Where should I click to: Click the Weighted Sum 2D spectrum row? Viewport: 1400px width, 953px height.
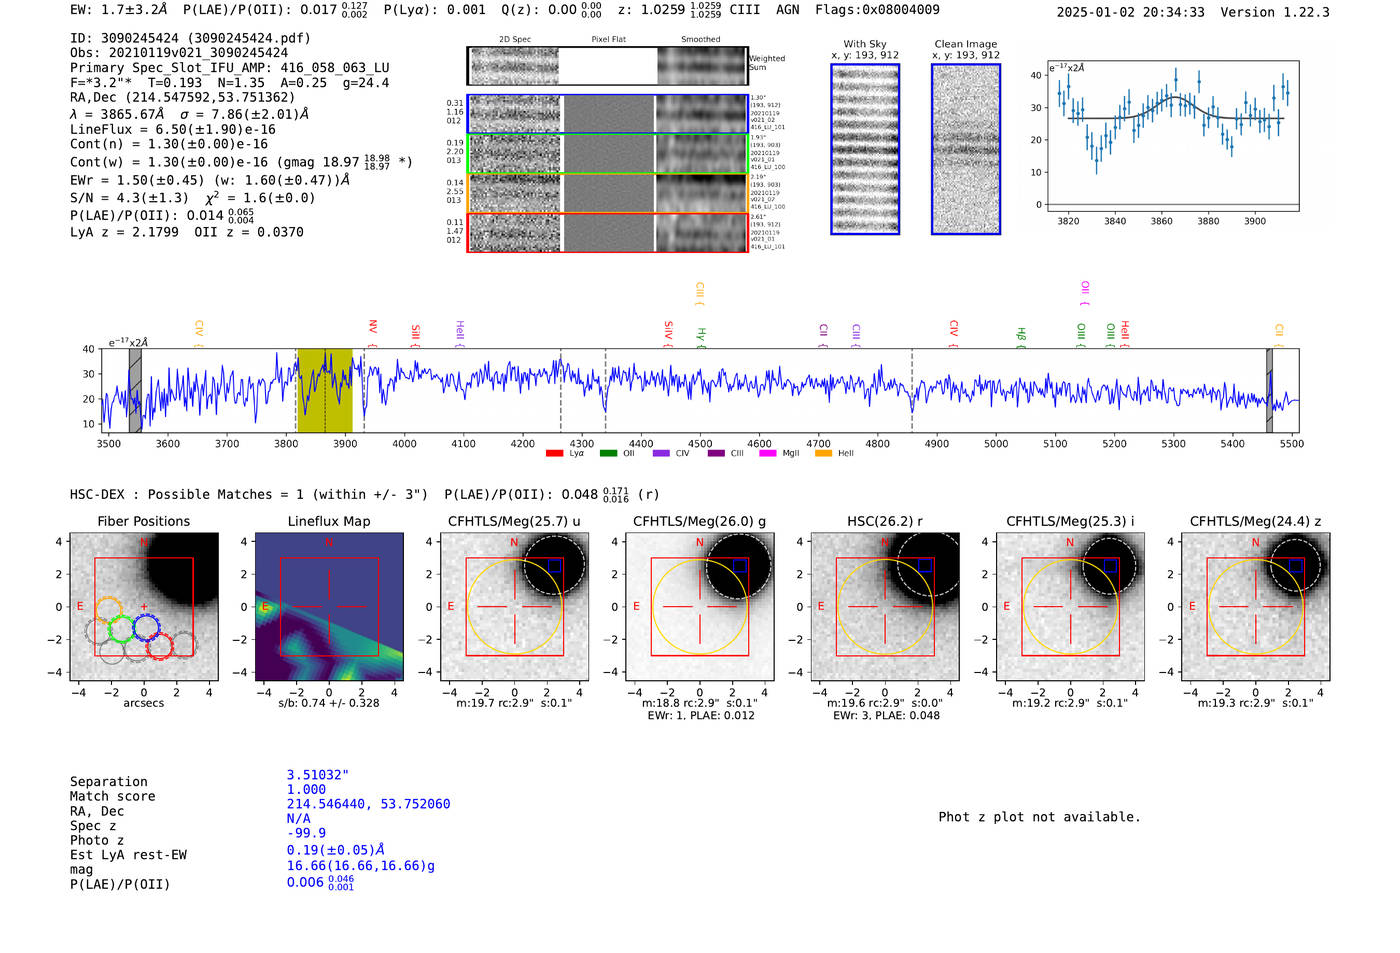pos(608,66)
